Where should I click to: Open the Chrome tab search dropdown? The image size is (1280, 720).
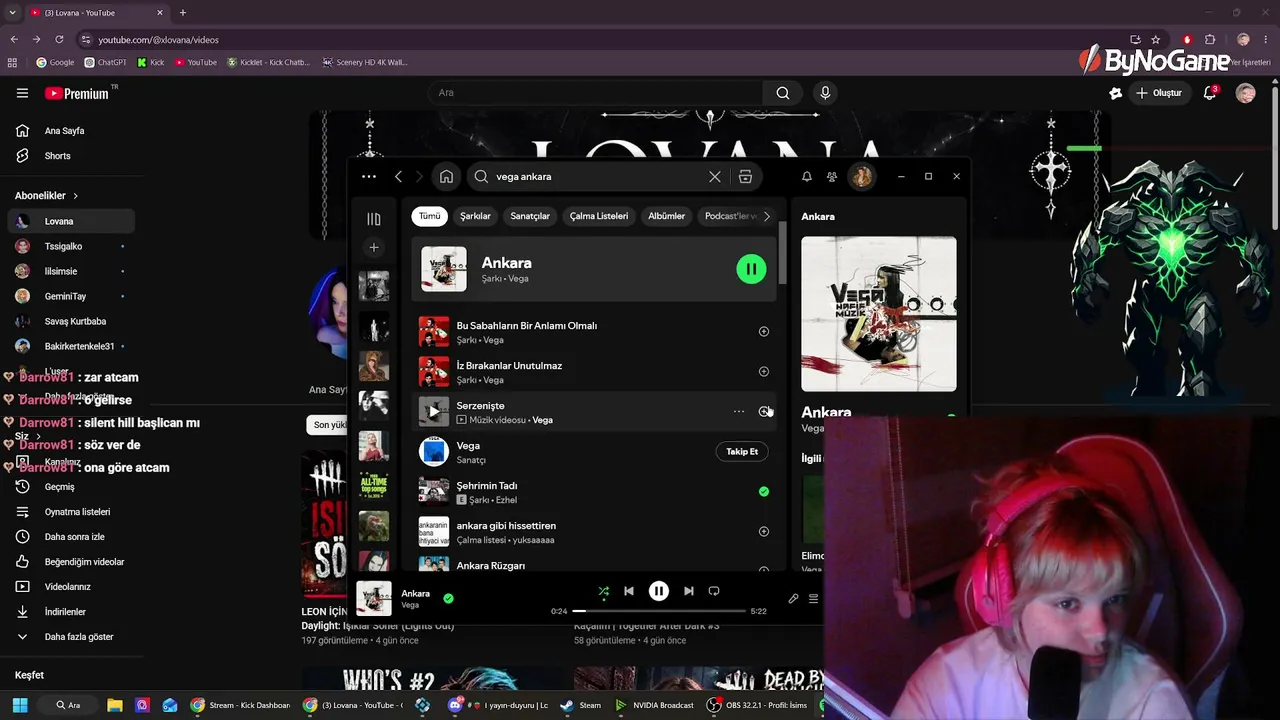pyautogui.click(x=14, y=13)
